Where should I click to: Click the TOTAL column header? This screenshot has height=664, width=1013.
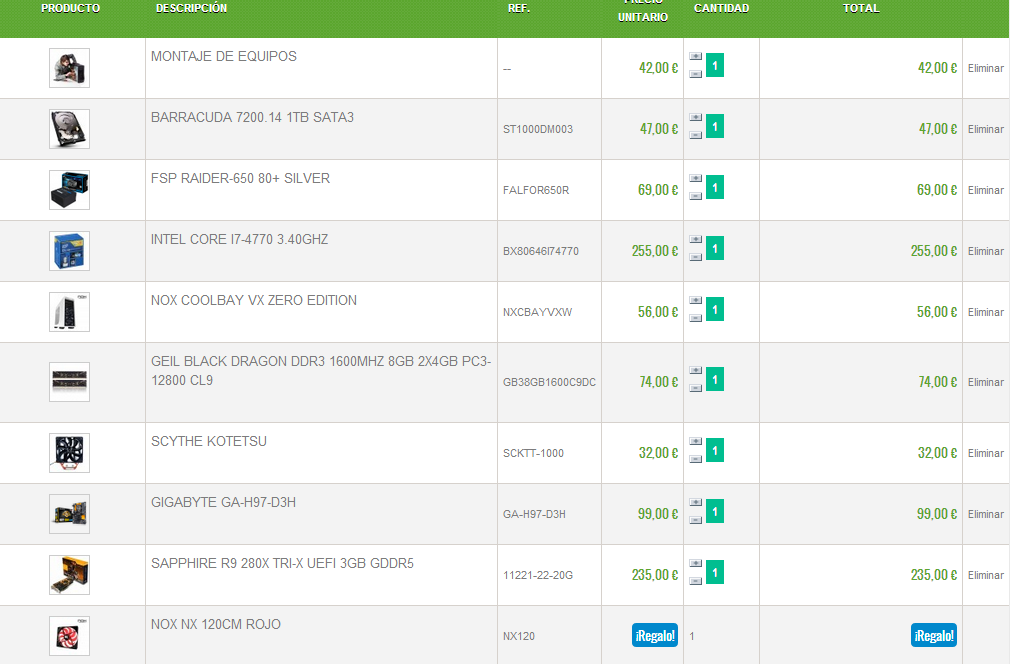point(861,8)
